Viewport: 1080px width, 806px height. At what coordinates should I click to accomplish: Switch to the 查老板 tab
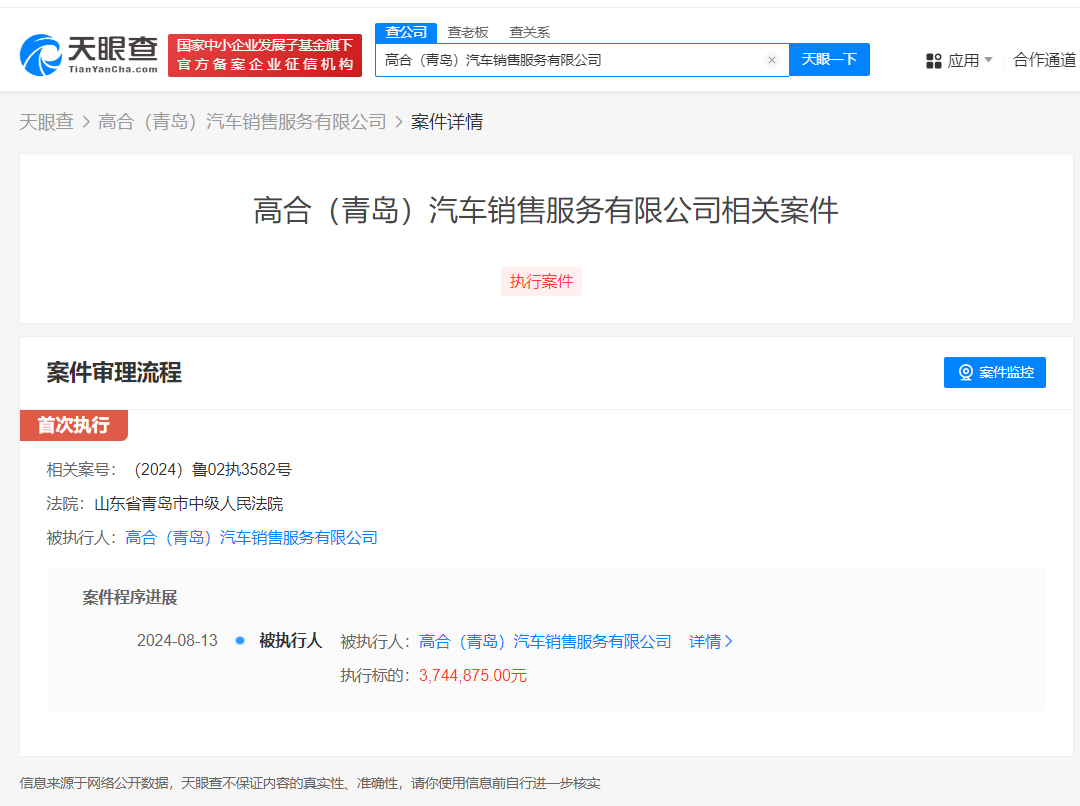(467, 31)
